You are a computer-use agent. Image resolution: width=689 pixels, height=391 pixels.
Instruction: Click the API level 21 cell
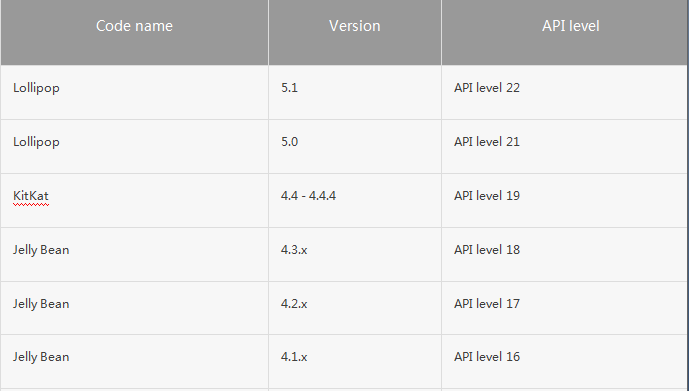pyautogui.click(x=564, y=146)
